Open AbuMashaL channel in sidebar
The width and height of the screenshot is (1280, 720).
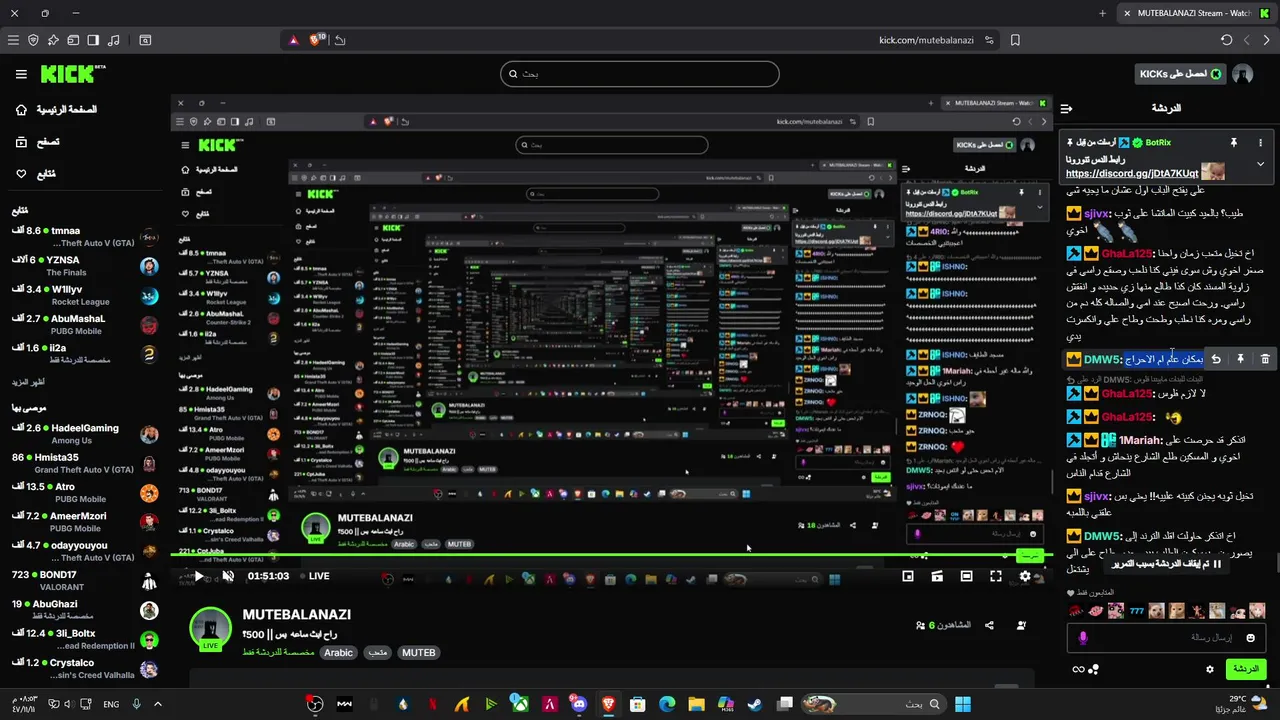point(85,324)
